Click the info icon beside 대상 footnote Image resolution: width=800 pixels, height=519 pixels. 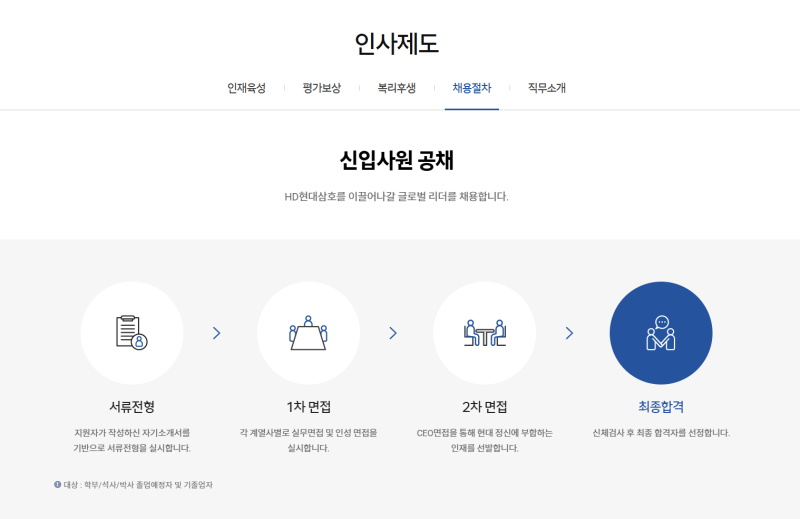coord(57,485)
